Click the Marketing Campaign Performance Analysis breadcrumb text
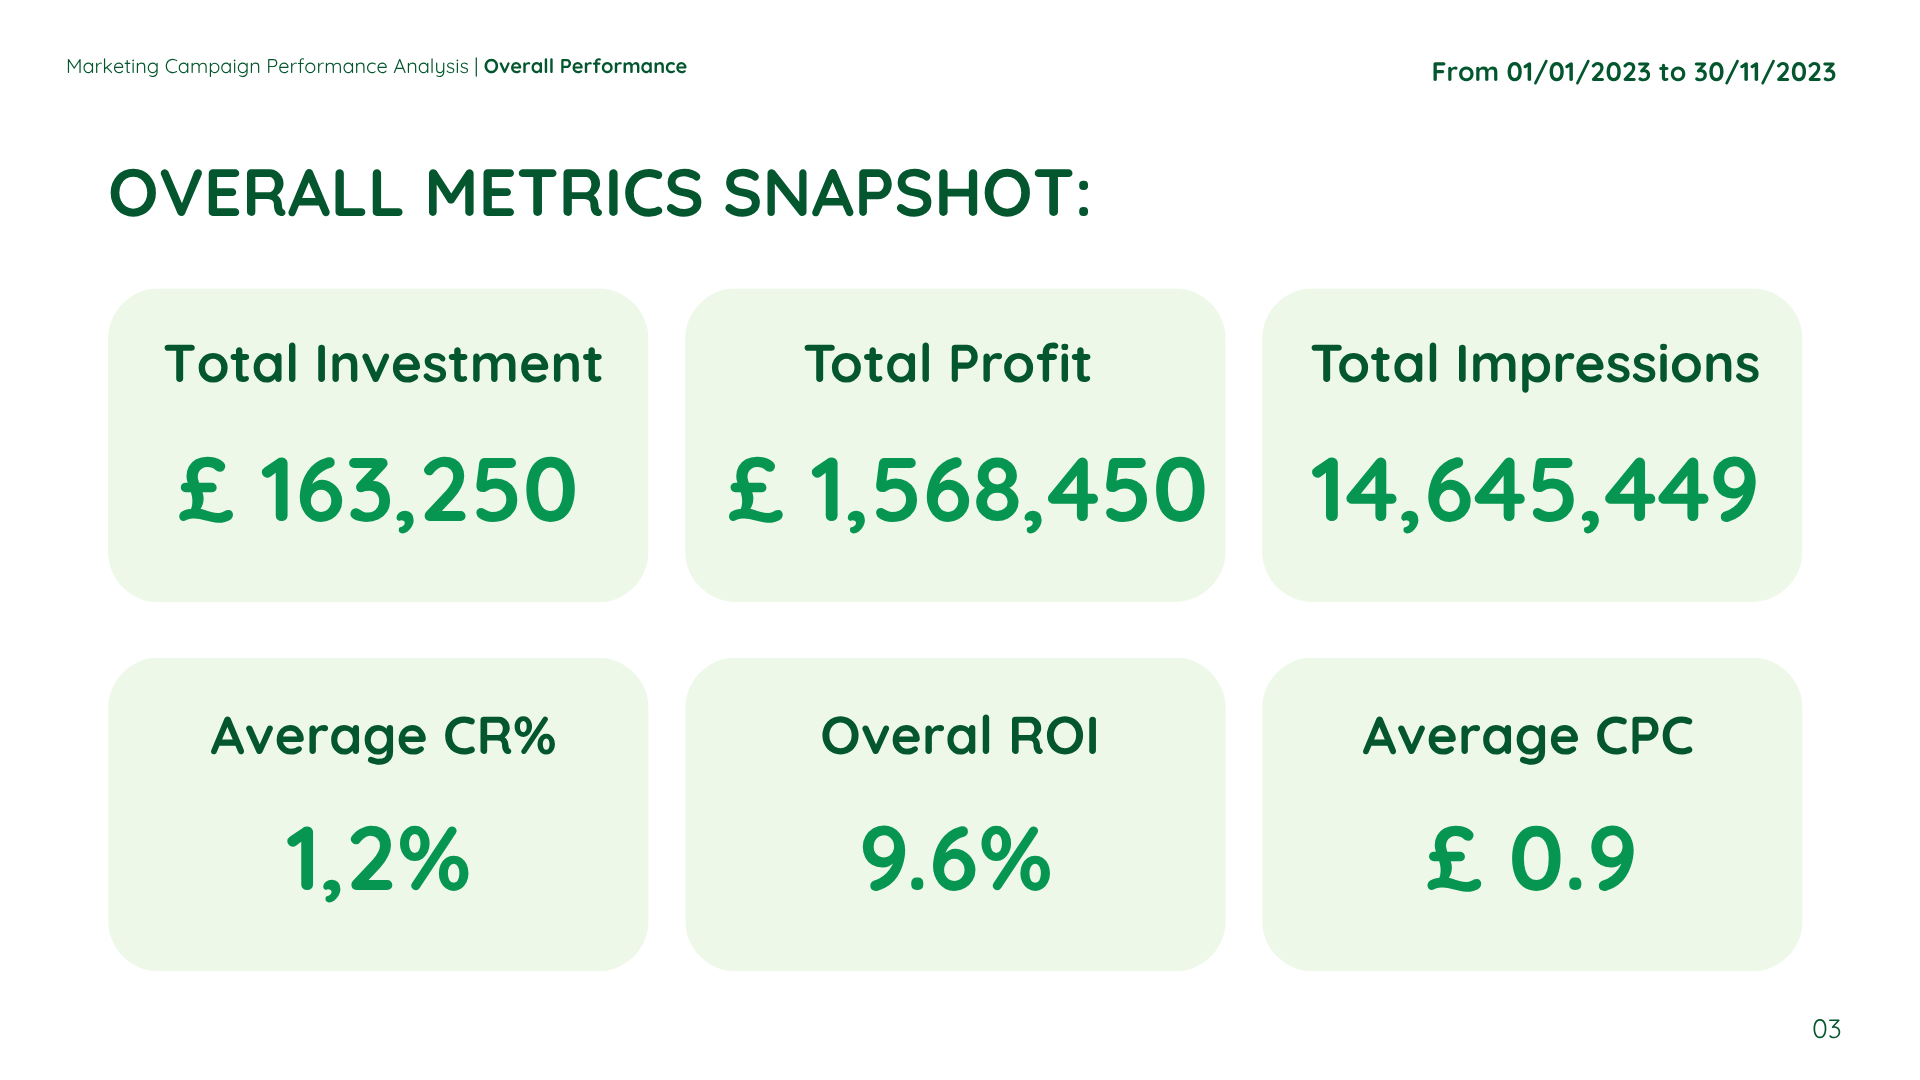The image size is (1920, 1080). pyautogui.click(x=267, y=67)
